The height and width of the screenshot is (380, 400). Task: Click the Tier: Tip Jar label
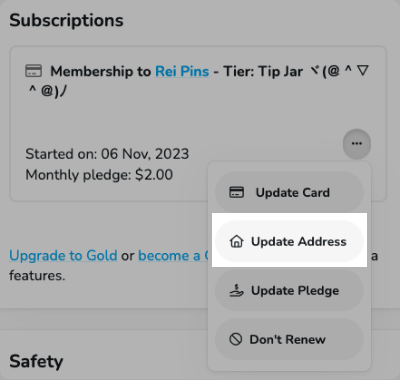click(x=263, y=71)
